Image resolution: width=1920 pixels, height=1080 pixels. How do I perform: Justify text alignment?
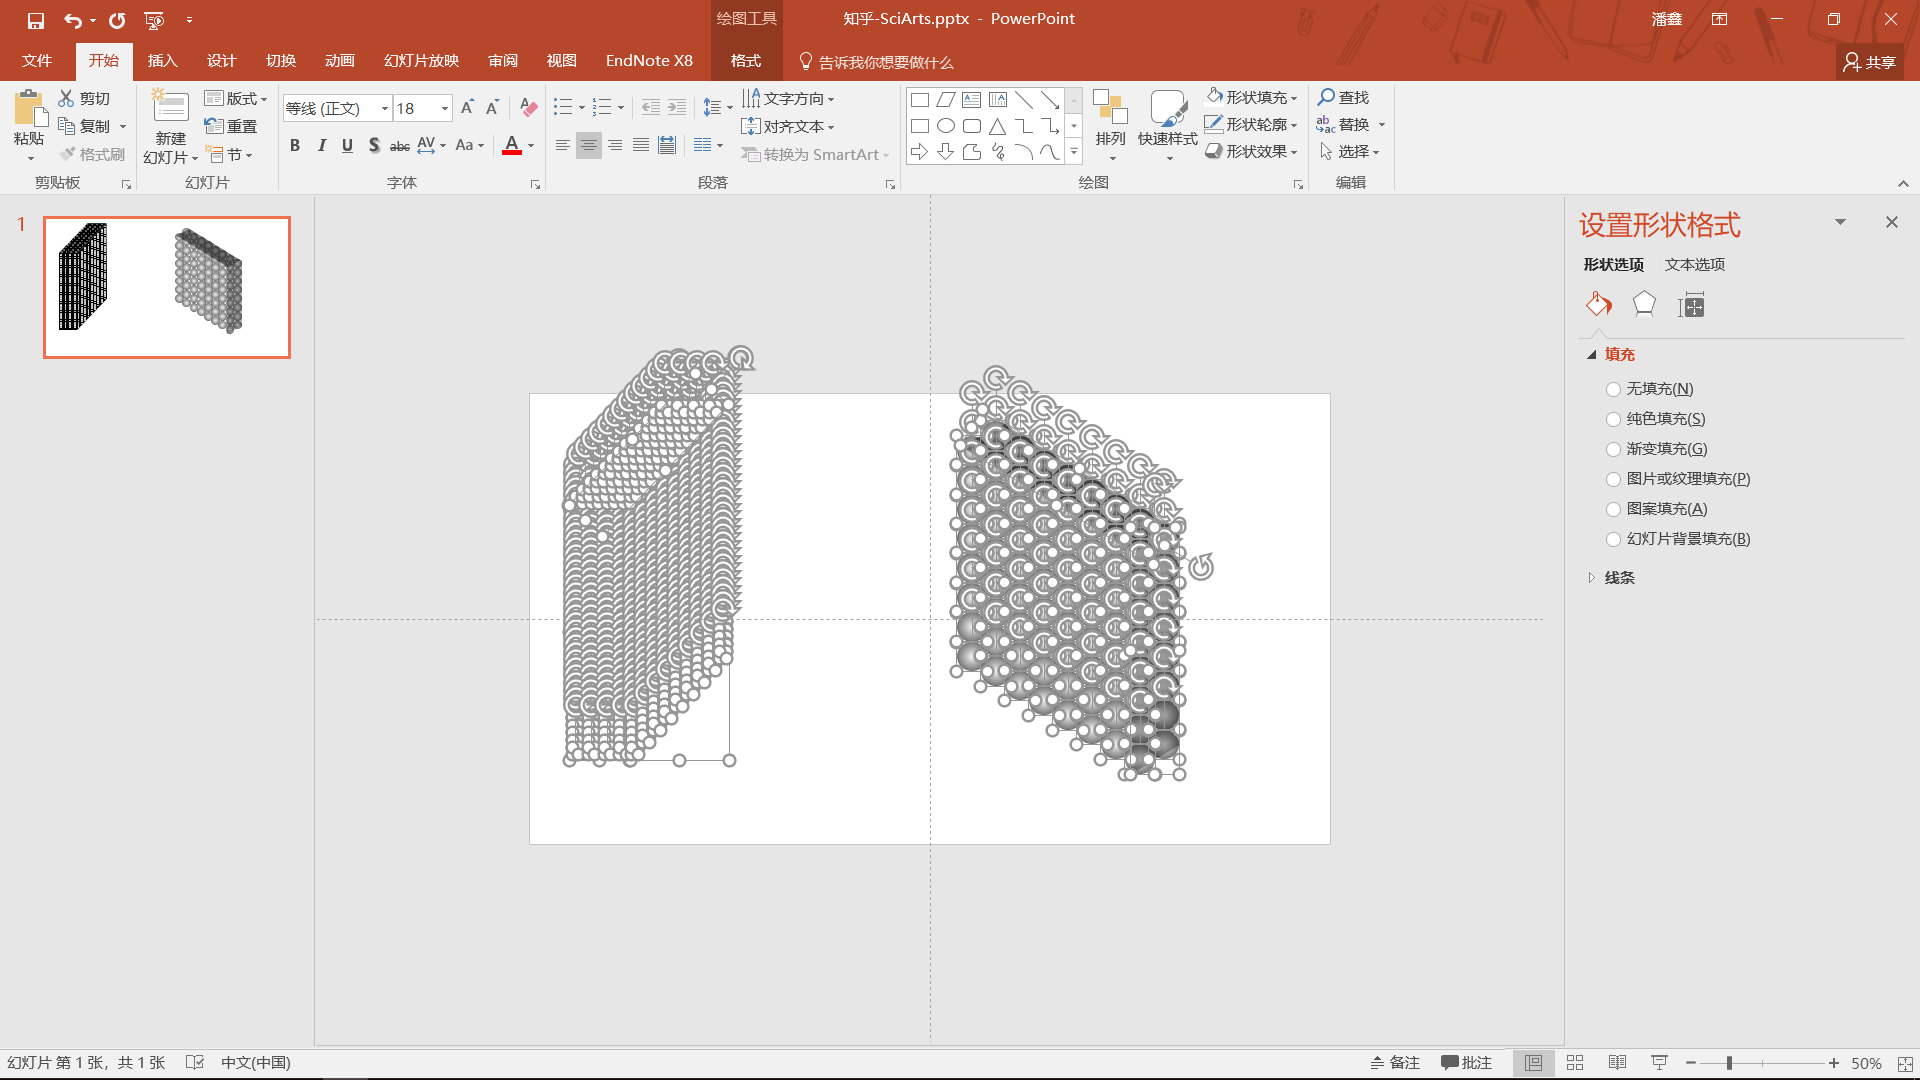(641, 146)
